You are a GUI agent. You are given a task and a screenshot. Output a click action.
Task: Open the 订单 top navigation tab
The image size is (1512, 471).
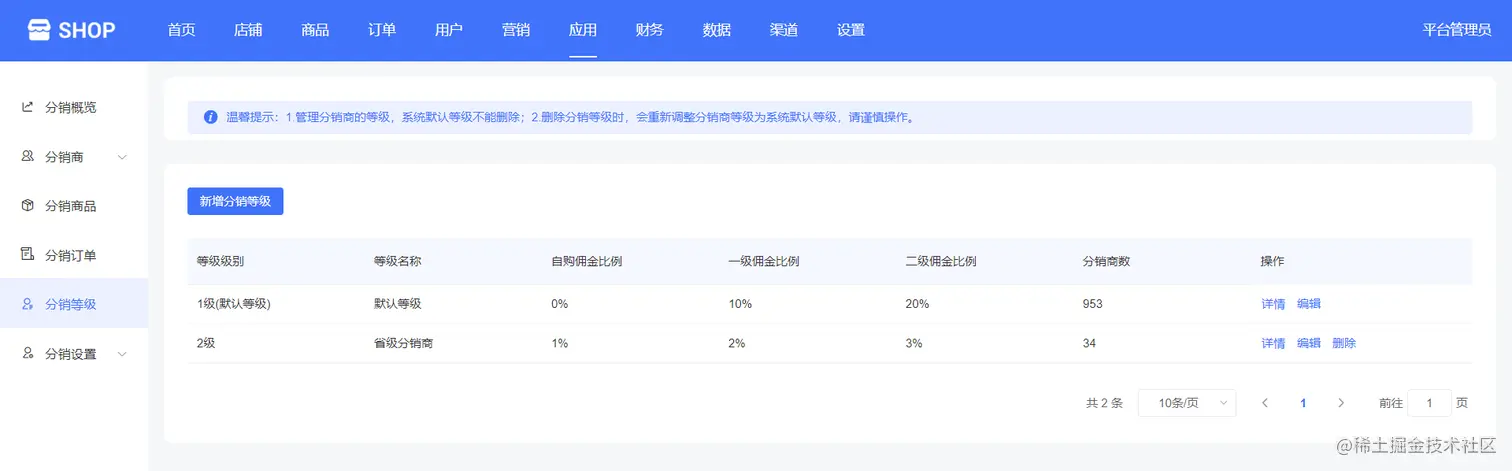click(x=382, y=30)
